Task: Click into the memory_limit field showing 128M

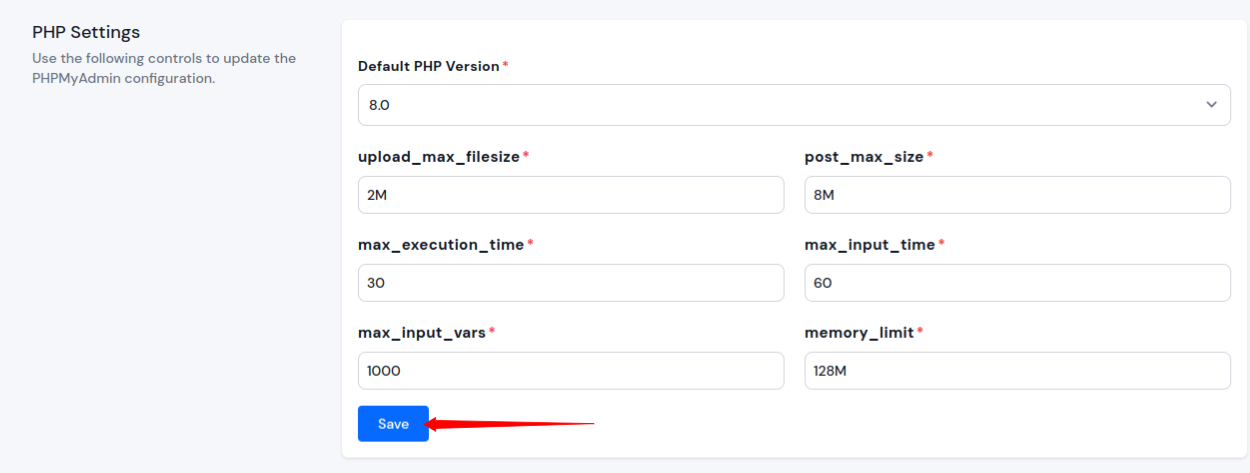Action: click(x=1017, y=370)
